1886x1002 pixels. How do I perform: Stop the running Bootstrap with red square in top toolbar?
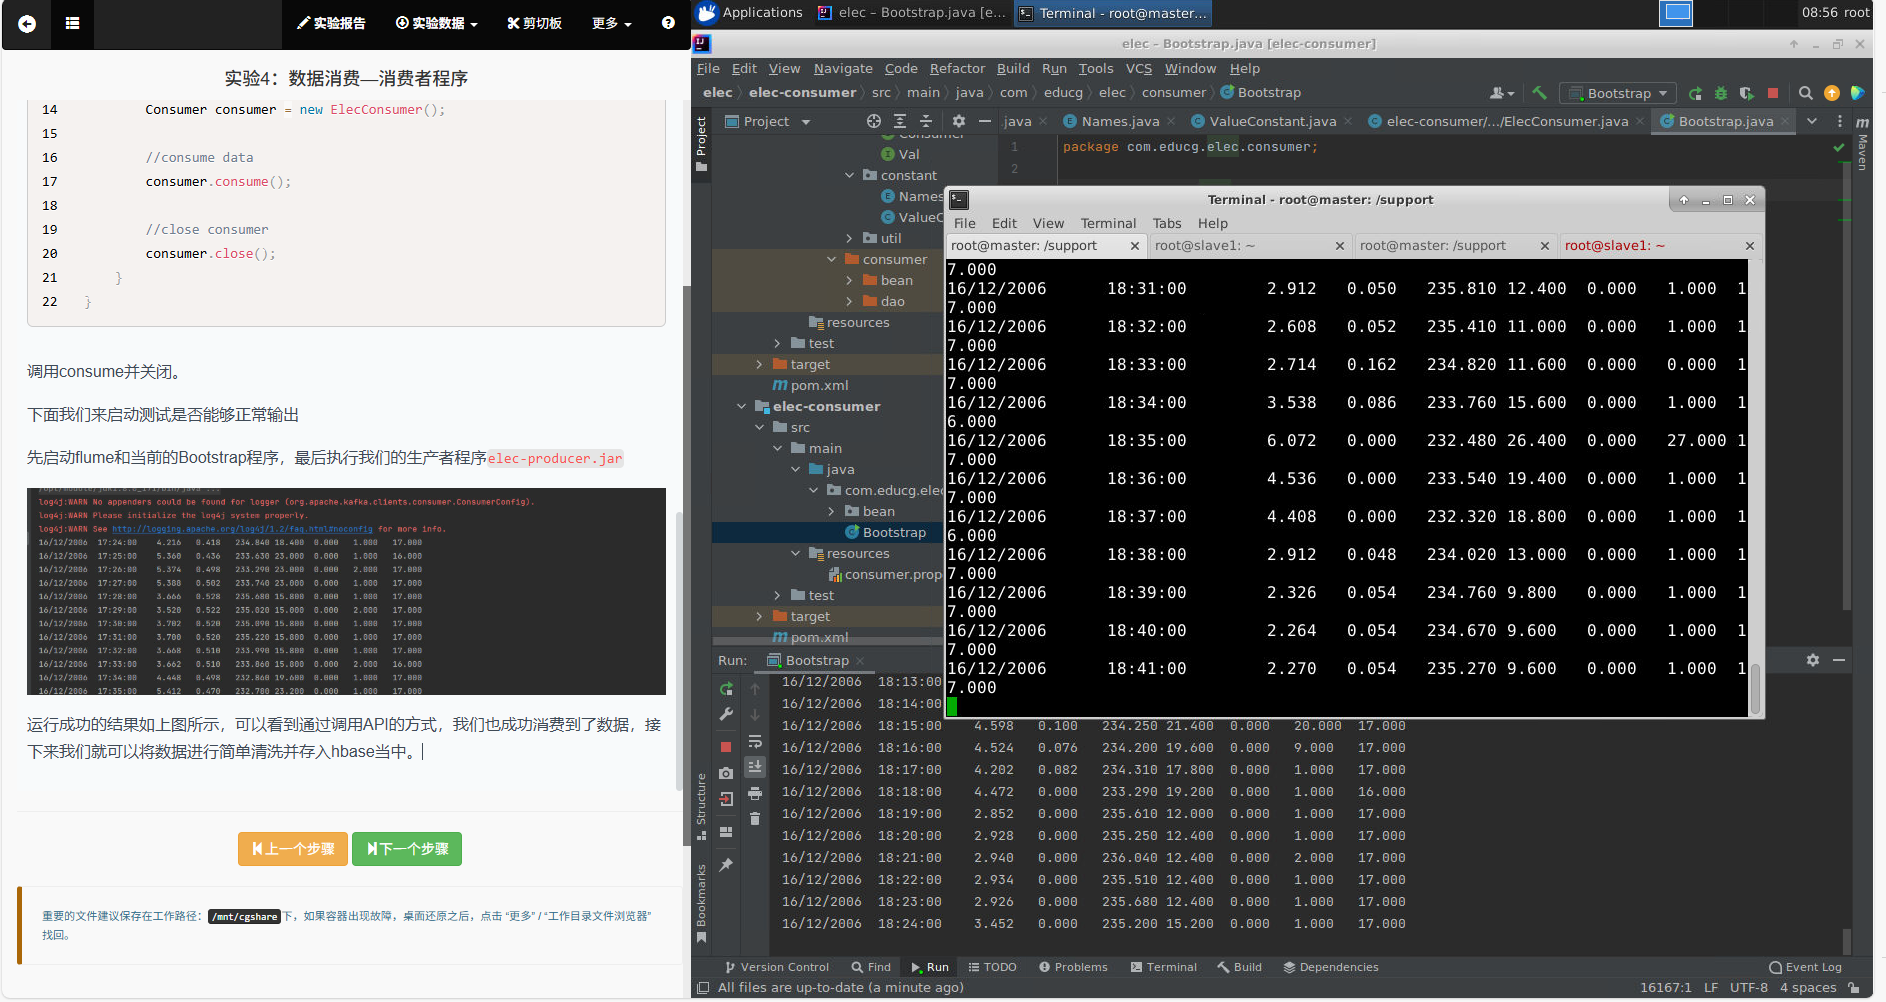click(x=1773, y=93)
